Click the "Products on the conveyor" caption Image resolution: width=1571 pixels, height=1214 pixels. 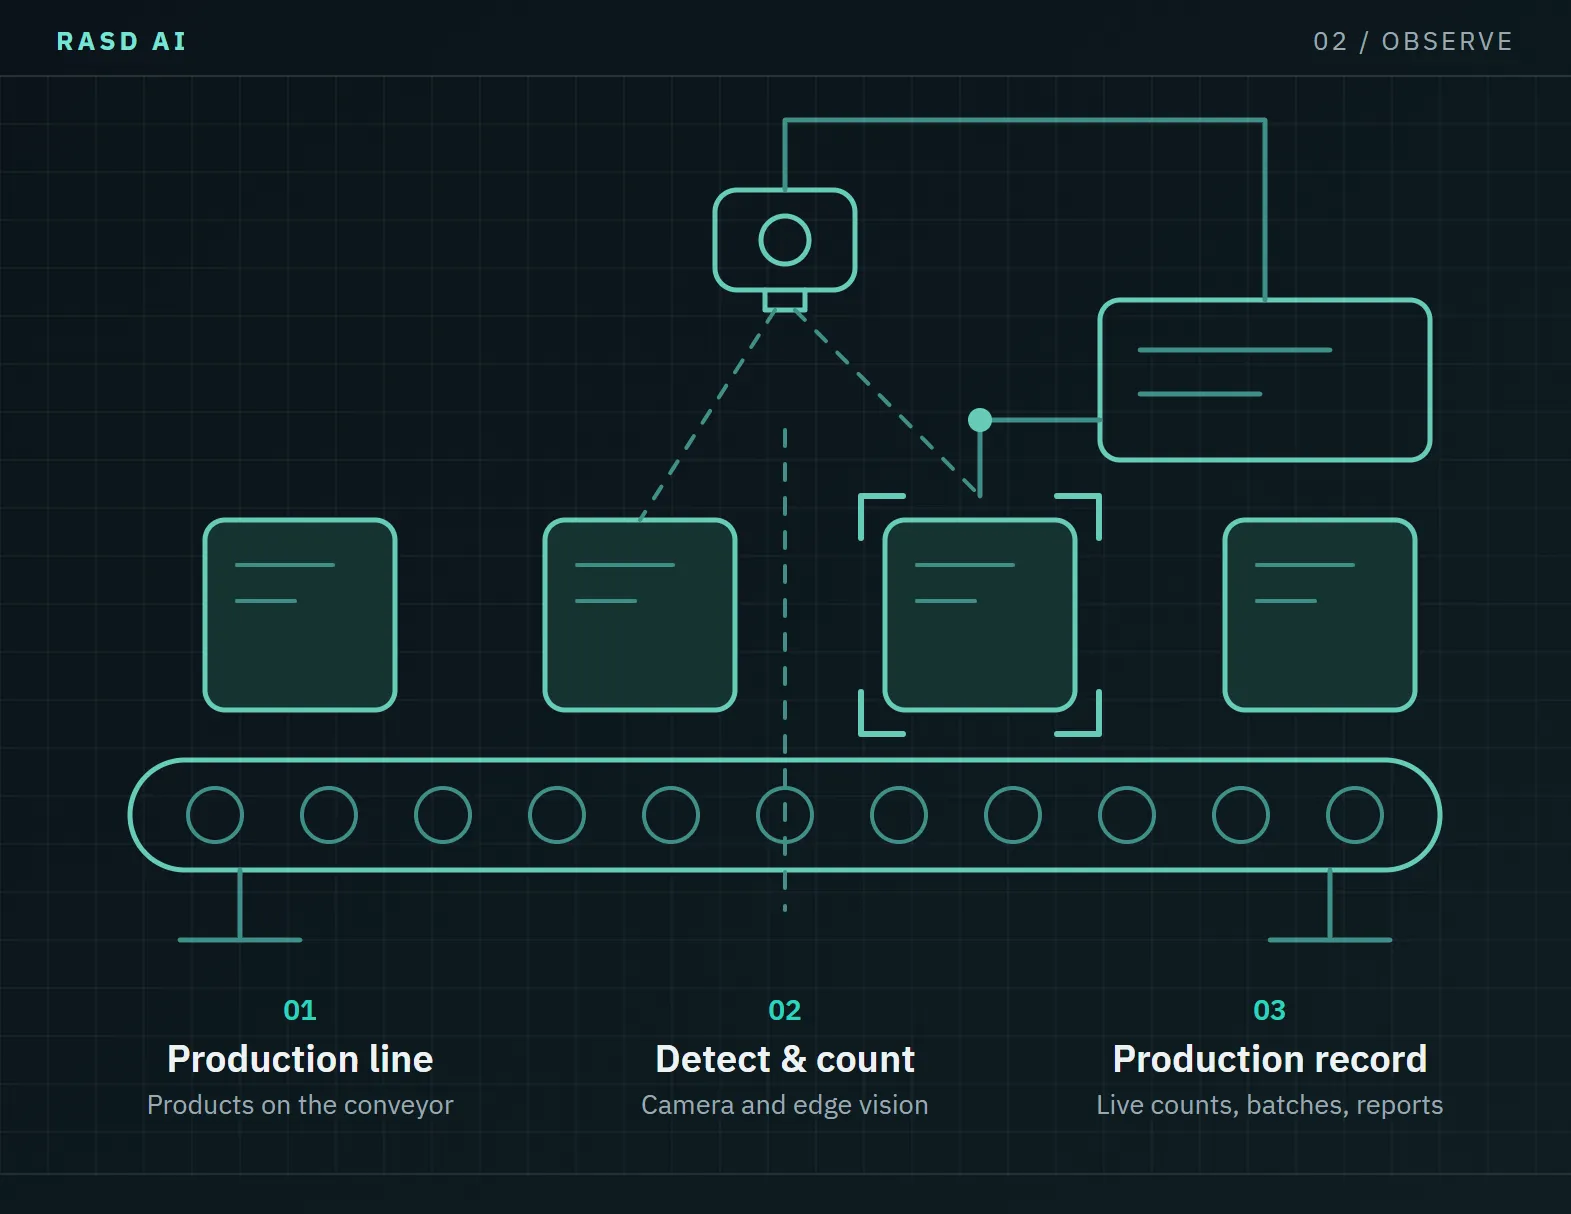(x=300, y=1105)
